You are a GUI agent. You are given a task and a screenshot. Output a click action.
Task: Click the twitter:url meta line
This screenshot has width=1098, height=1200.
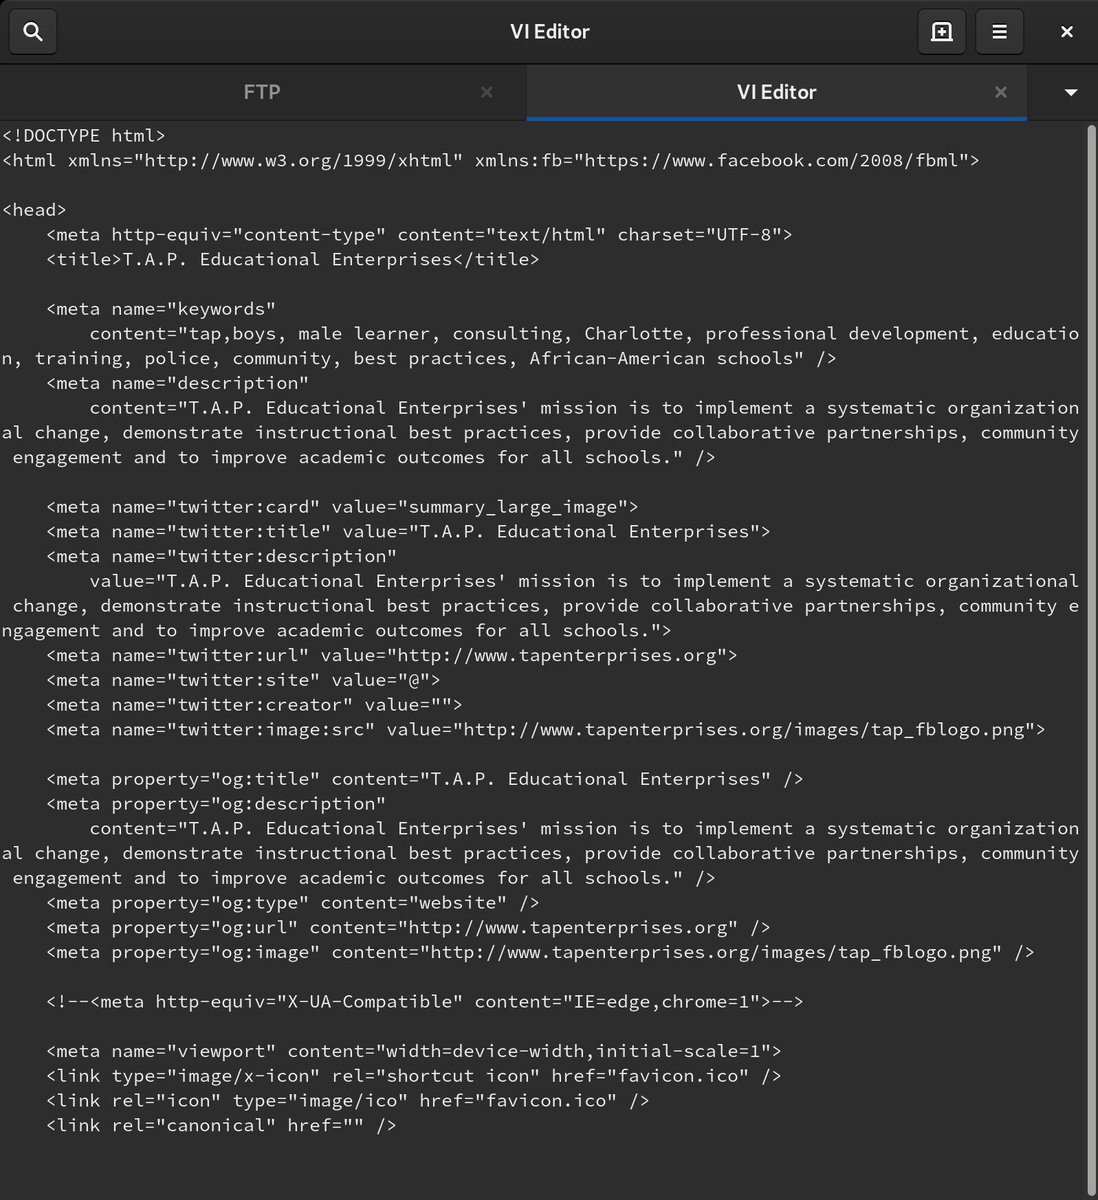click(x=392, y=656)
